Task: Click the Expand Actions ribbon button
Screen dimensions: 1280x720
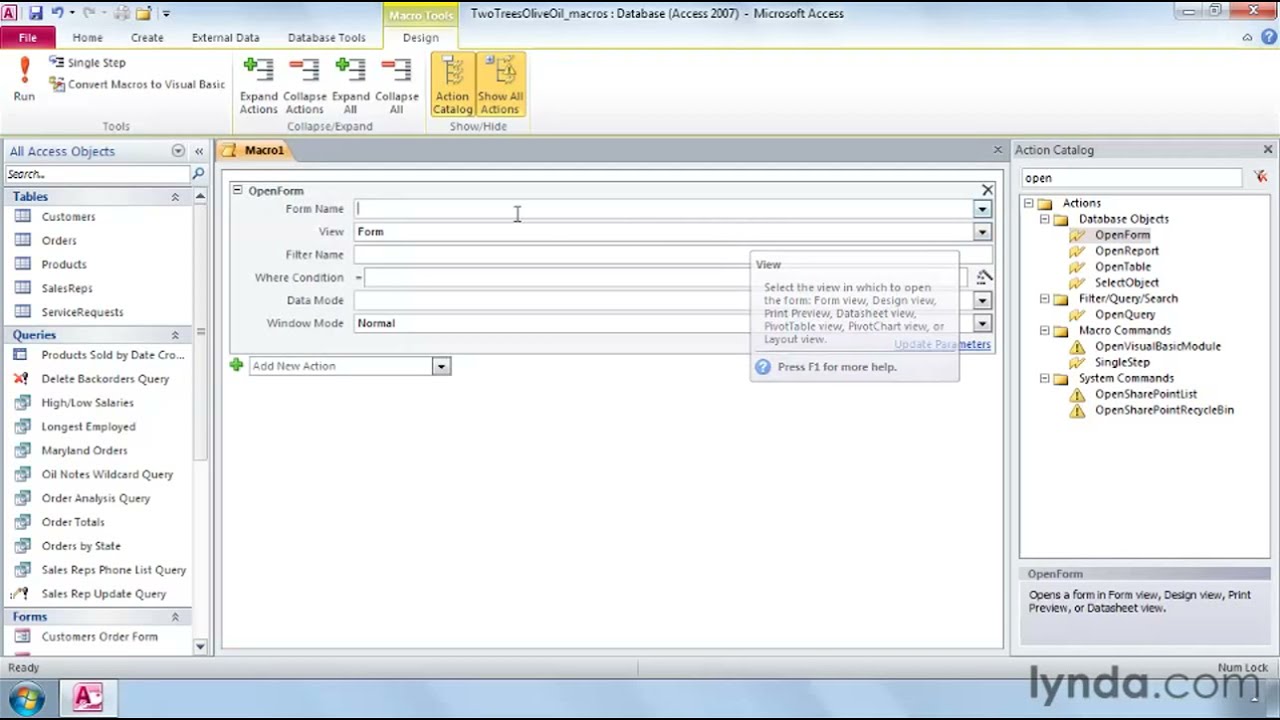Action: click(x=258, y=86)
